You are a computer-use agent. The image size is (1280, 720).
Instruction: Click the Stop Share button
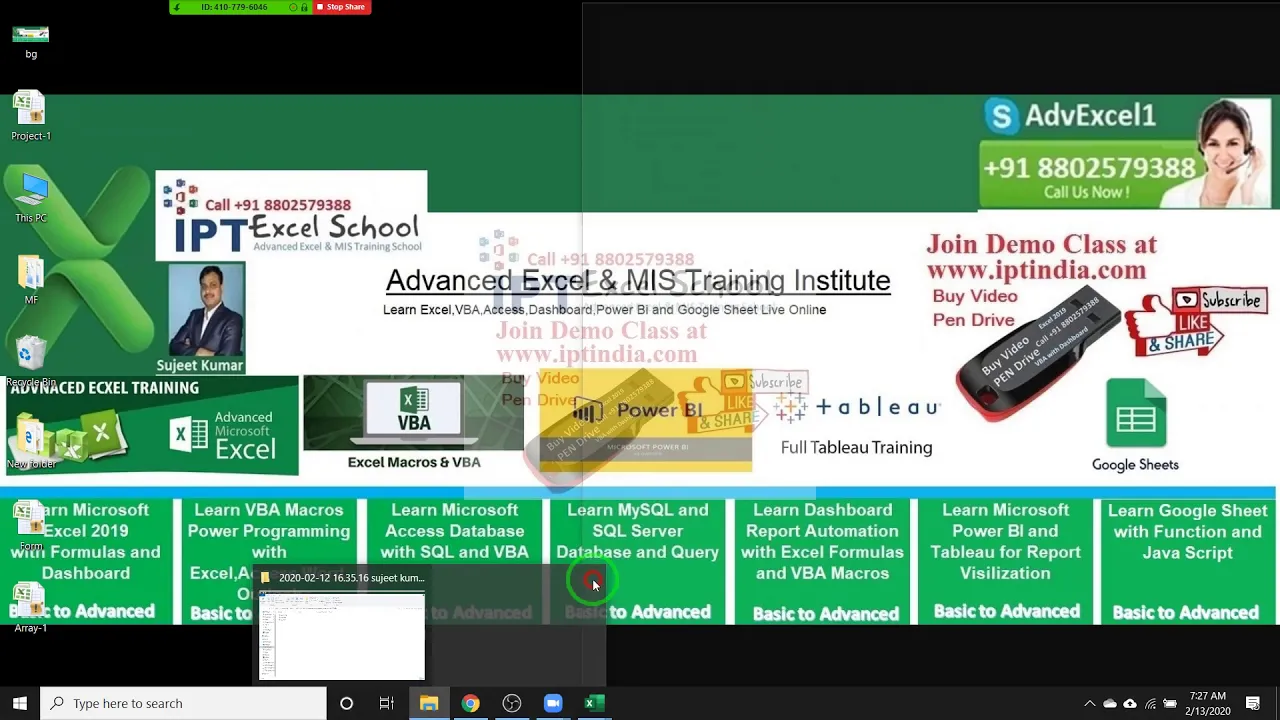(340, 7)
